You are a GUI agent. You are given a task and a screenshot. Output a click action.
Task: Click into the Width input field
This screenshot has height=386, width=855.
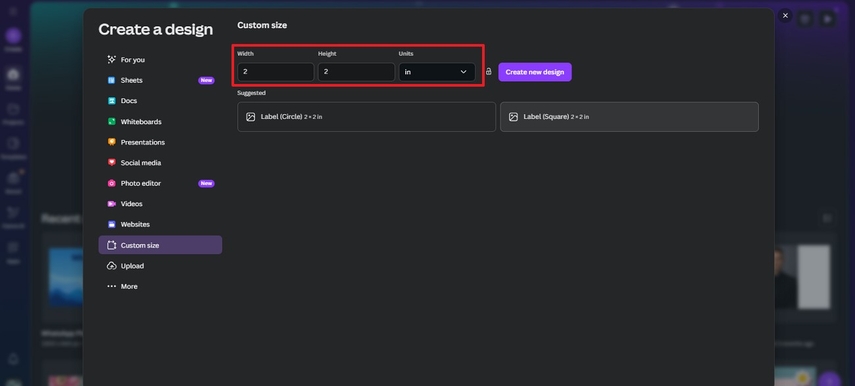pos(275,72)
